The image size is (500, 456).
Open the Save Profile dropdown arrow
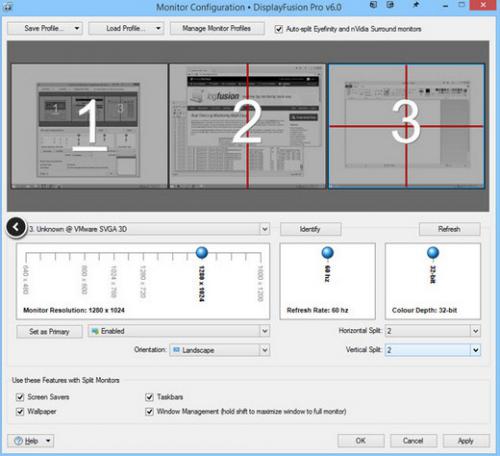click(x=77, y=28)
